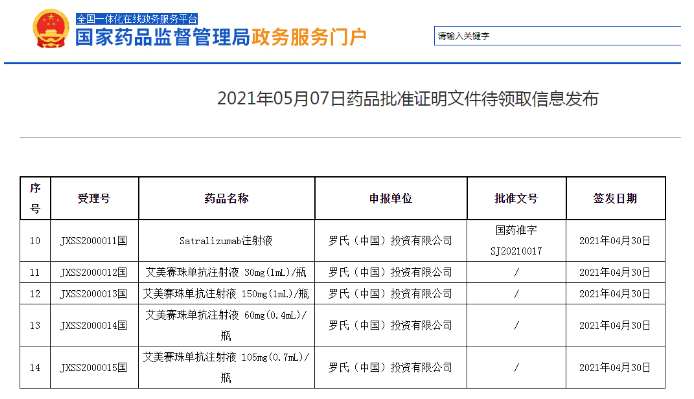Select the 申报单位 column header
This screenshot has height=399, width=694.
pyautogui.click(x=391, y=198)
